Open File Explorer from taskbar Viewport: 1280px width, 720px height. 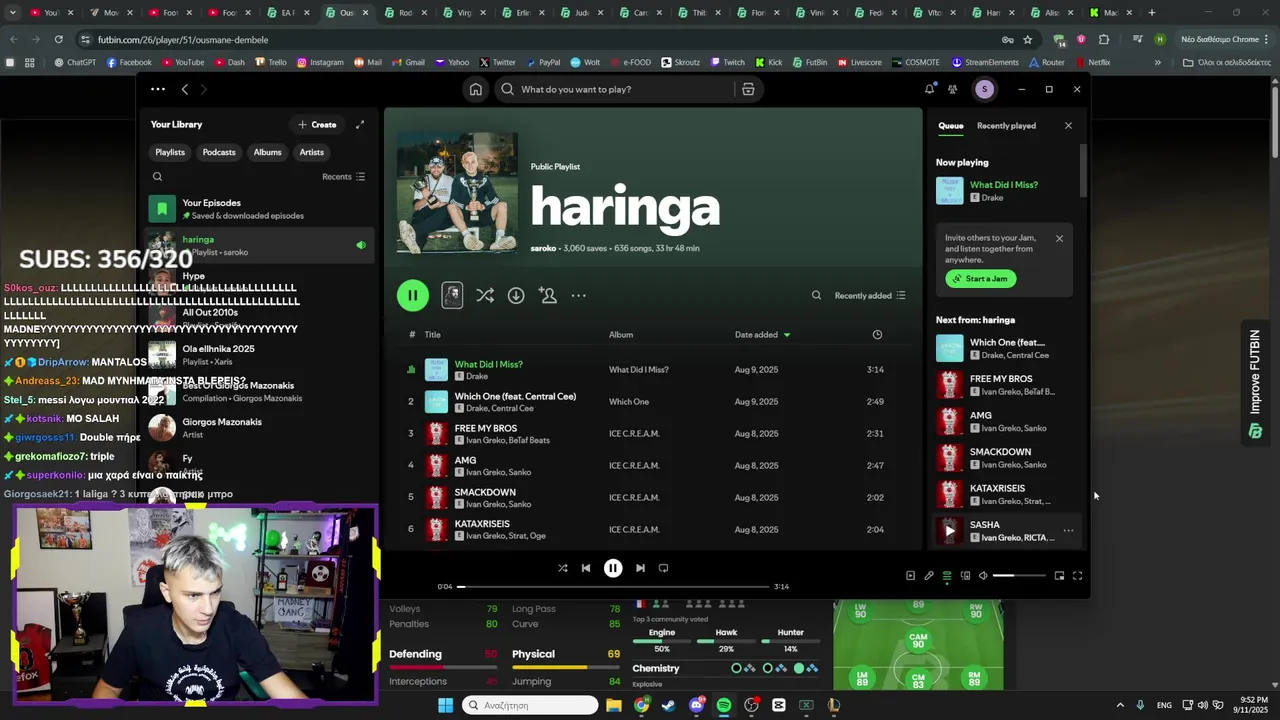click(614, 705)
